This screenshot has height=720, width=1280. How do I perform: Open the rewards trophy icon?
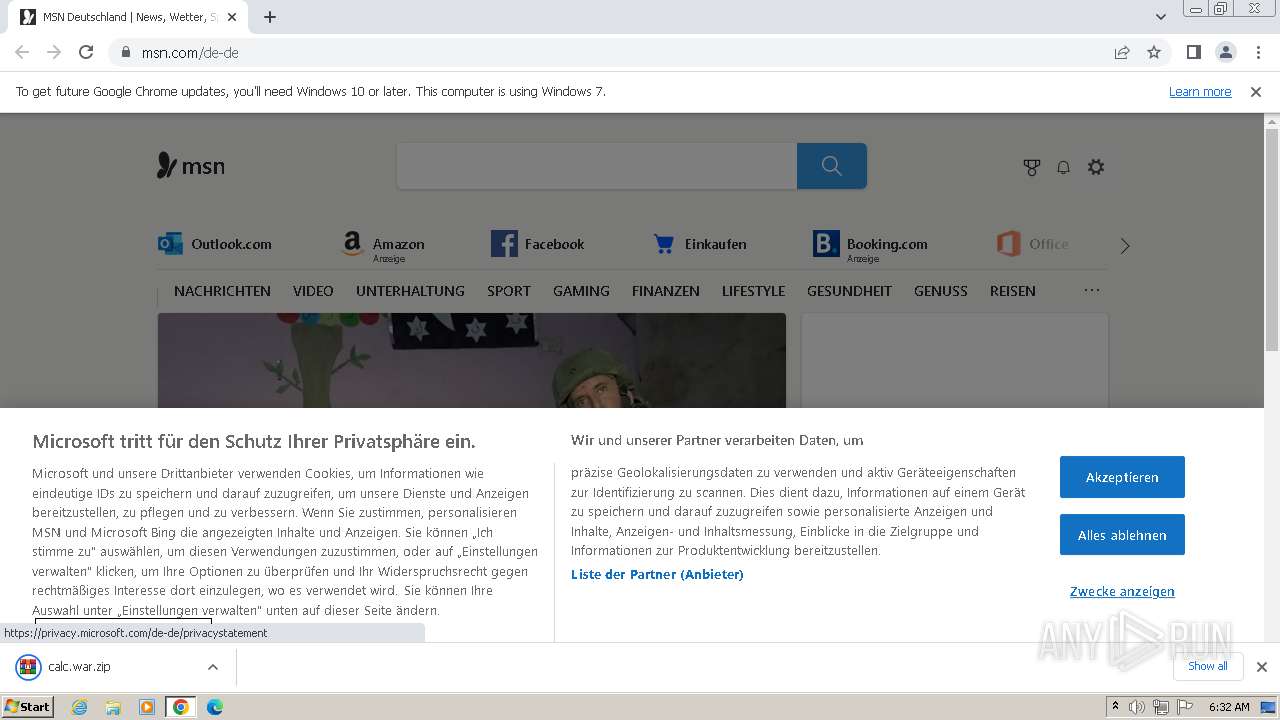[1032, 167]
